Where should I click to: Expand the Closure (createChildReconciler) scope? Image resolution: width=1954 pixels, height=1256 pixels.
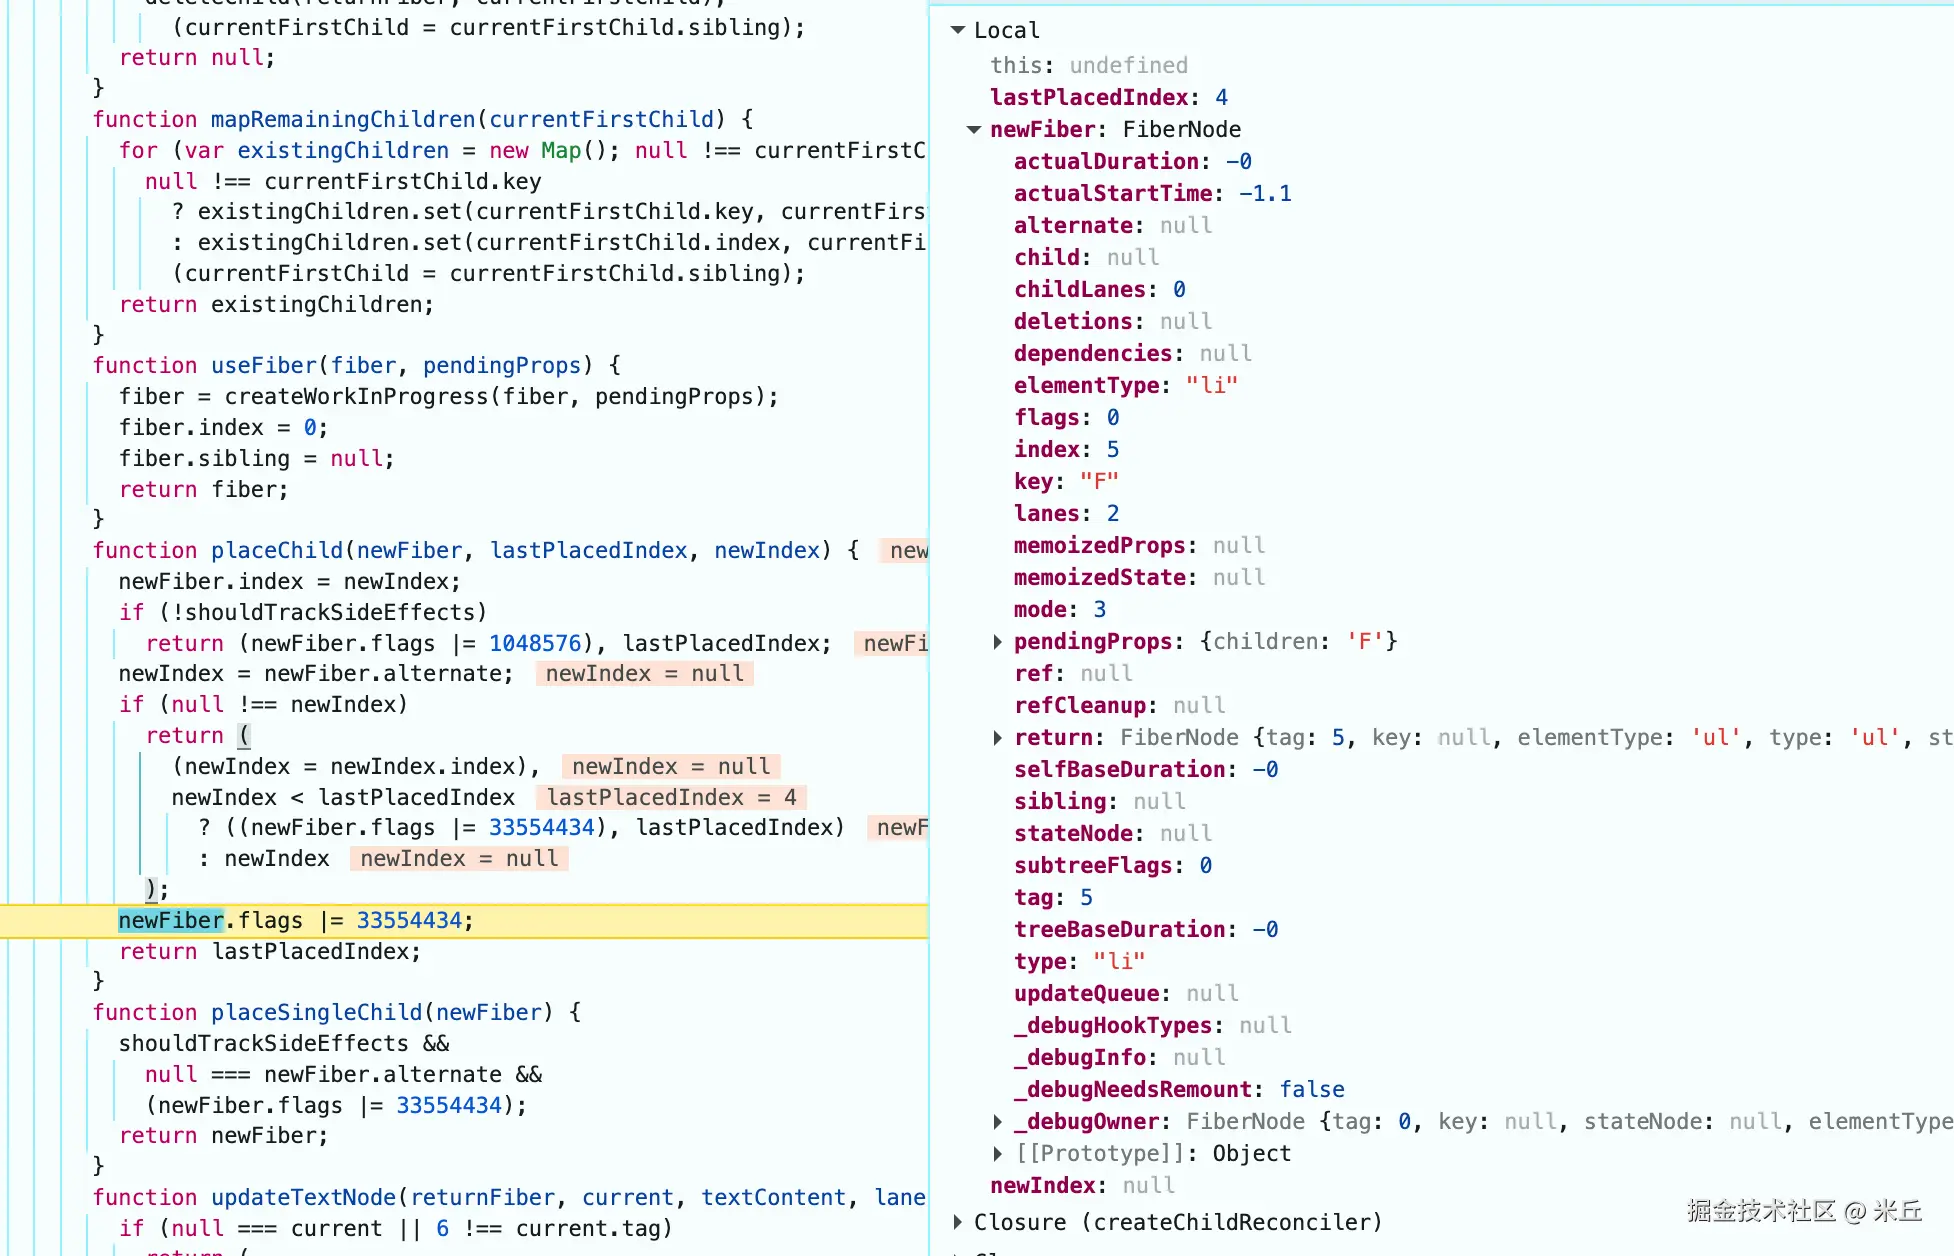pos(958,1222)
